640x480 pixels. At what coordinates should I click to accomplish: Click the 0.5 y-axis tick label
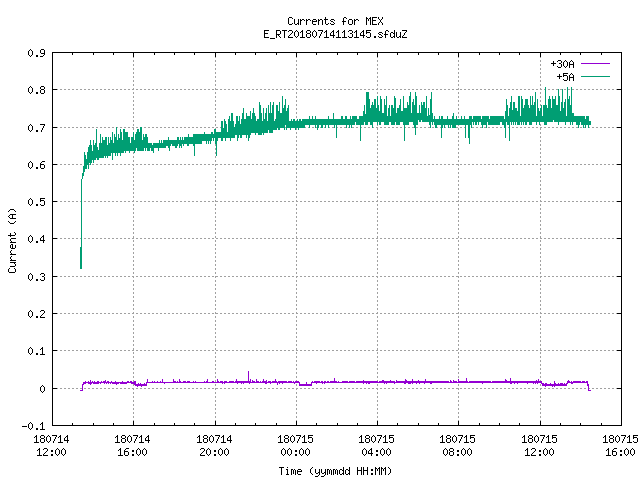click(x=36, y=202)
